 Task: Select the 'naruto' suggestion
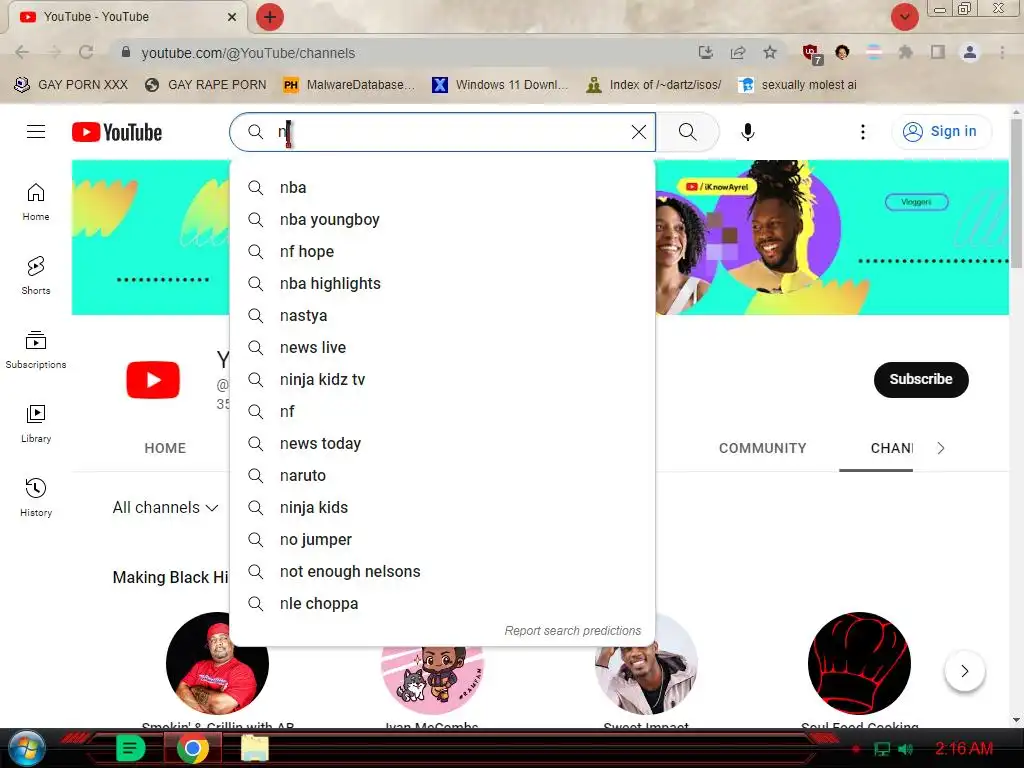(443, 475)
